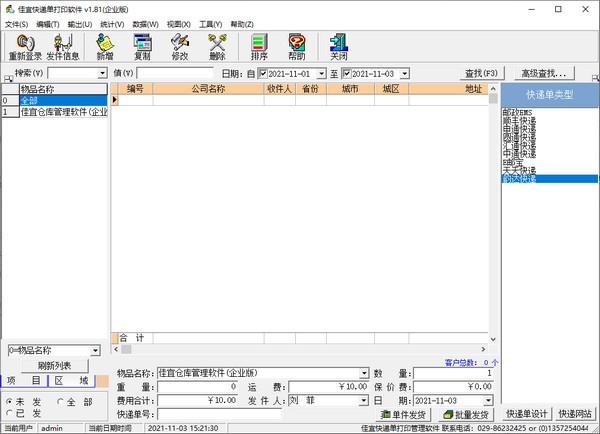Open 帮助 help from the toolbar
The image size is (600, 434).
tap(297, 47)
